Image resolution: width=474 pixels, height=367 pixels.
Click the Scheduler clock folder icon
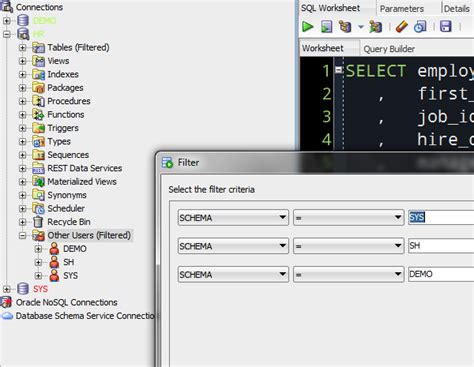click(x=39, y=208)
